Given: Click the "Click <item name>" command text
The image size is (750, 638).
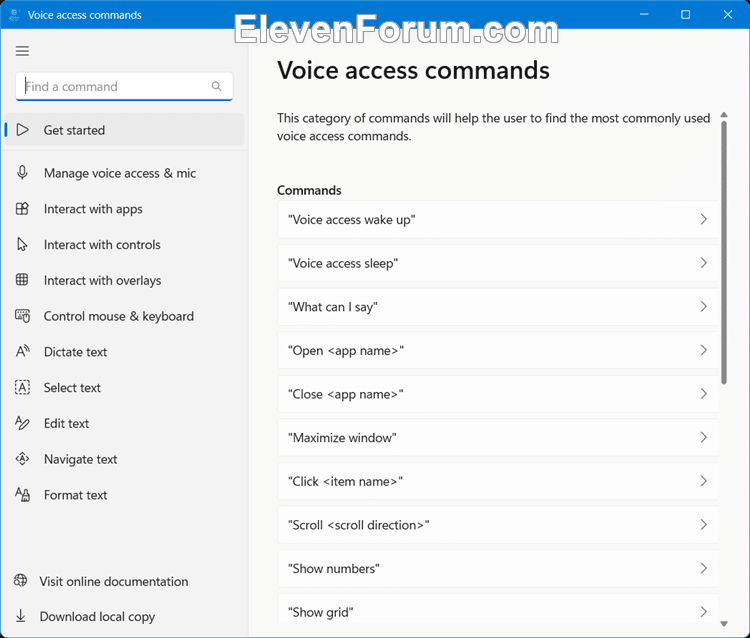Looking at the screenshot, I should [x=345, y=481].
